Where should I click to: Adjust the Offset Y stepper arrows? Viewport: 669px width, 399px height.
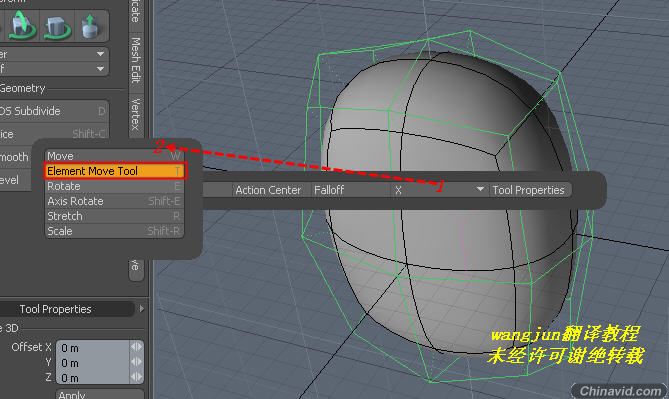coord(137,362)
